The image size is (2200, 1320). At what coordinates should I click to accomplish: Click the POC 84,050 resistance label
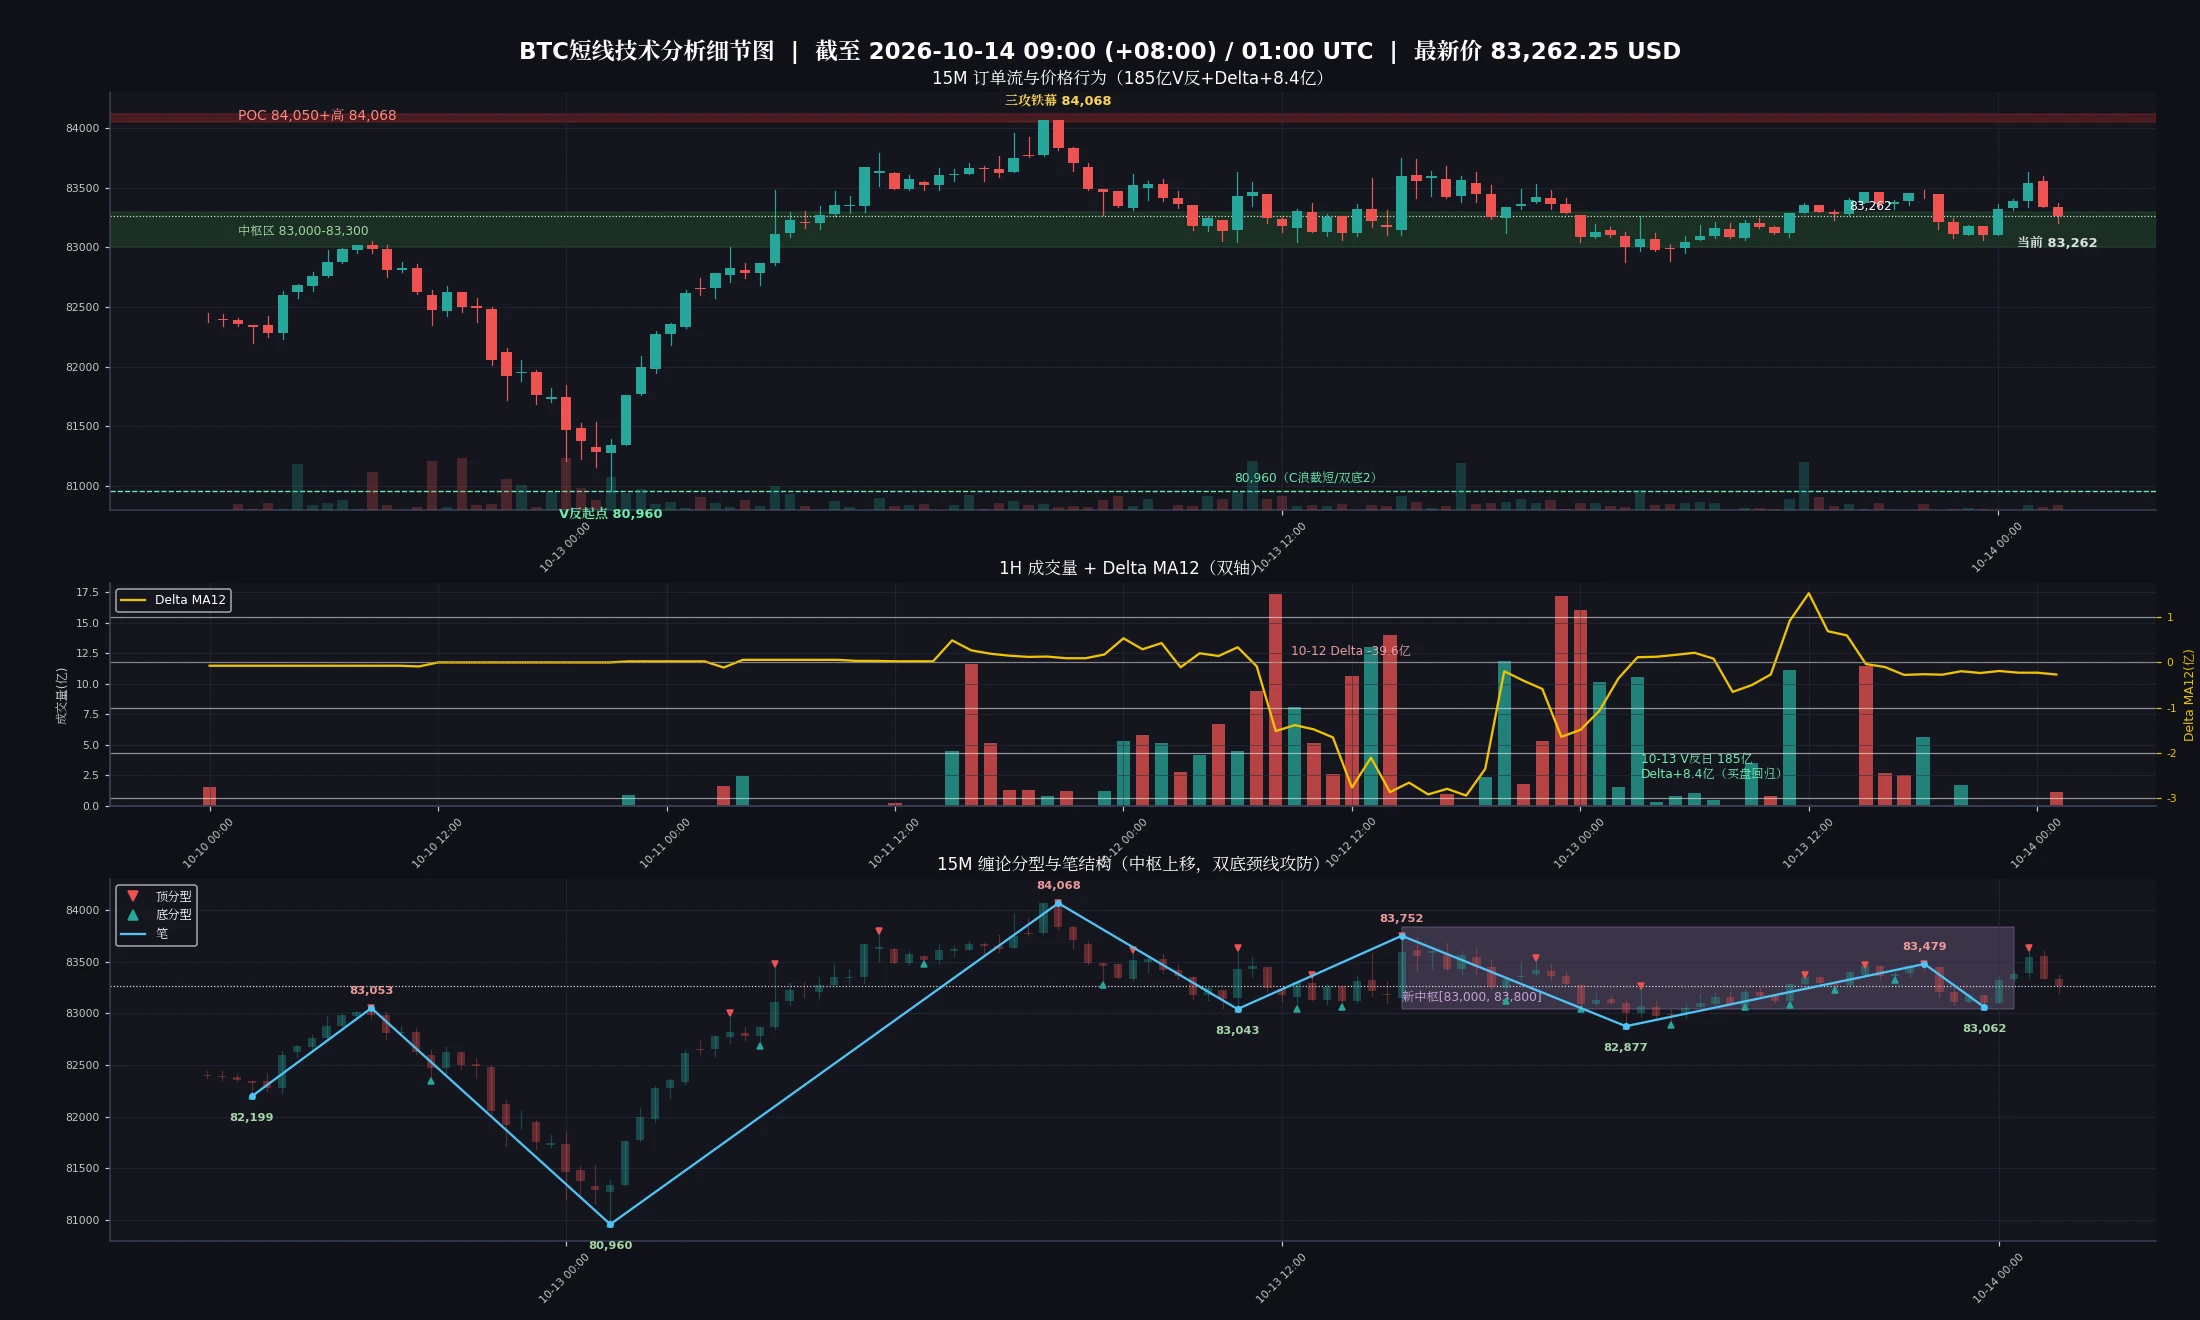tap(317, 115)
